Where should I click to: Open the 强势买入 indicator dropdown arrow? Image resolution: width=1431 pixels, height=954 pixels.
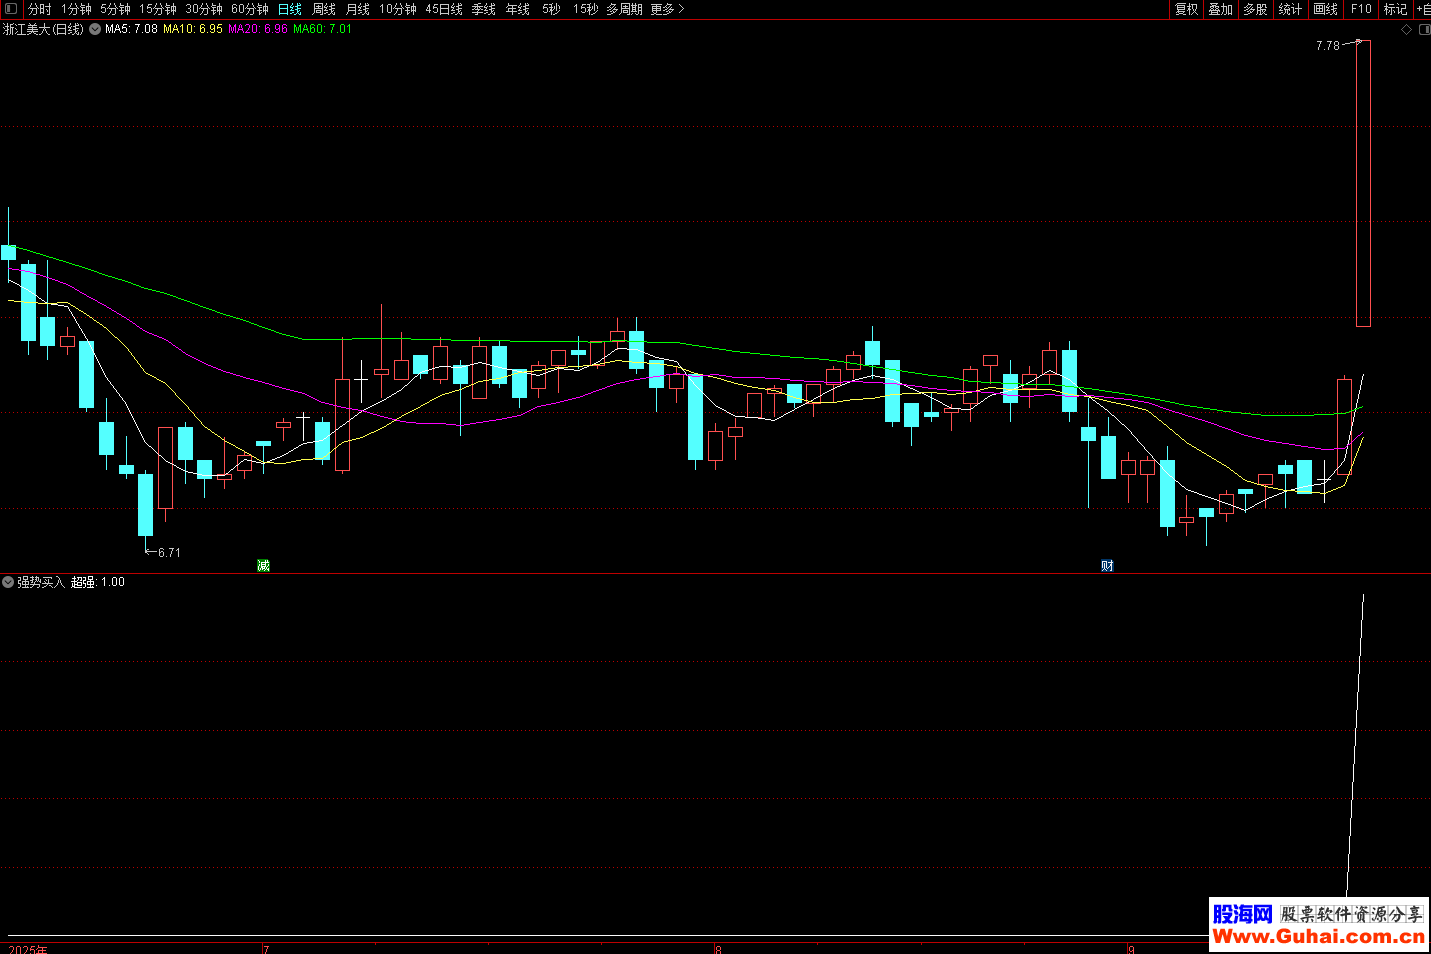click(8, 582)
